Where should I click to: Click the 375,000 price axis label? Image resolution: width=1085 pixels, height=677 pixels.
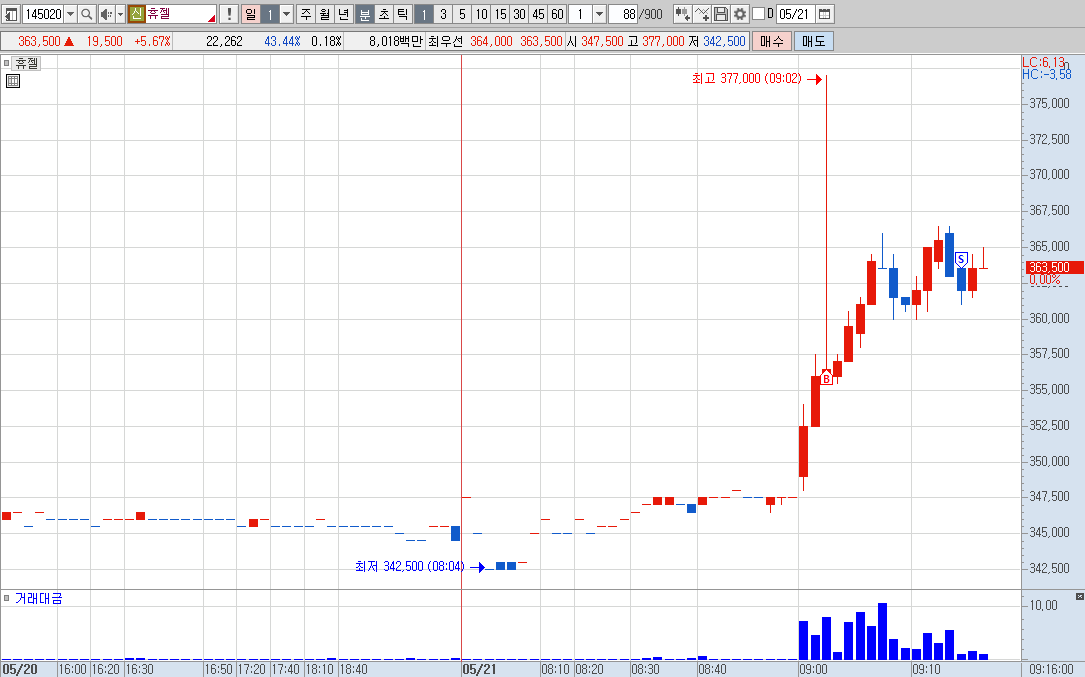coord(1049,103)
